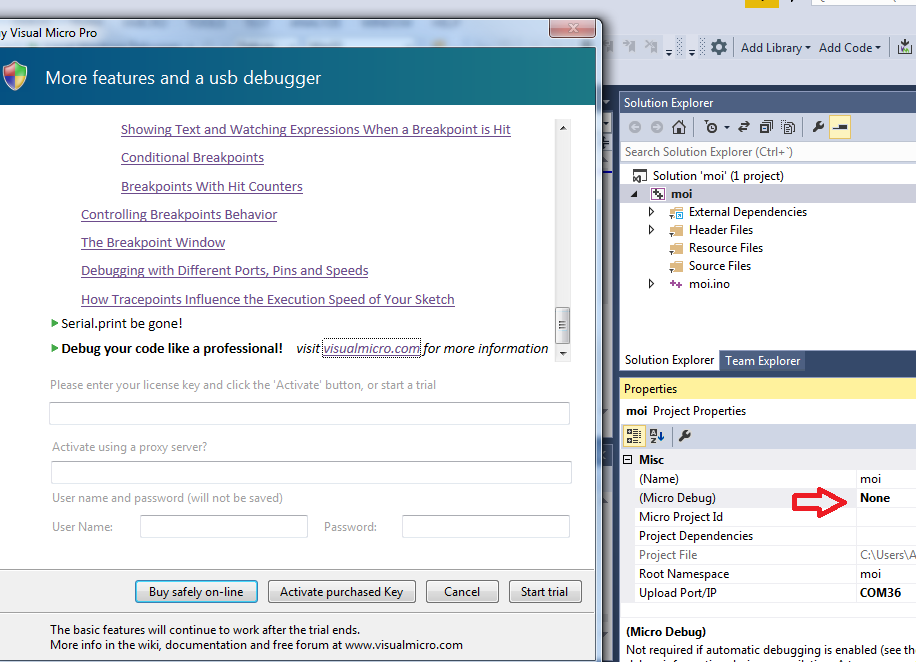
Task: Click the Show All Files icon
Action: [x=788, y=127]
